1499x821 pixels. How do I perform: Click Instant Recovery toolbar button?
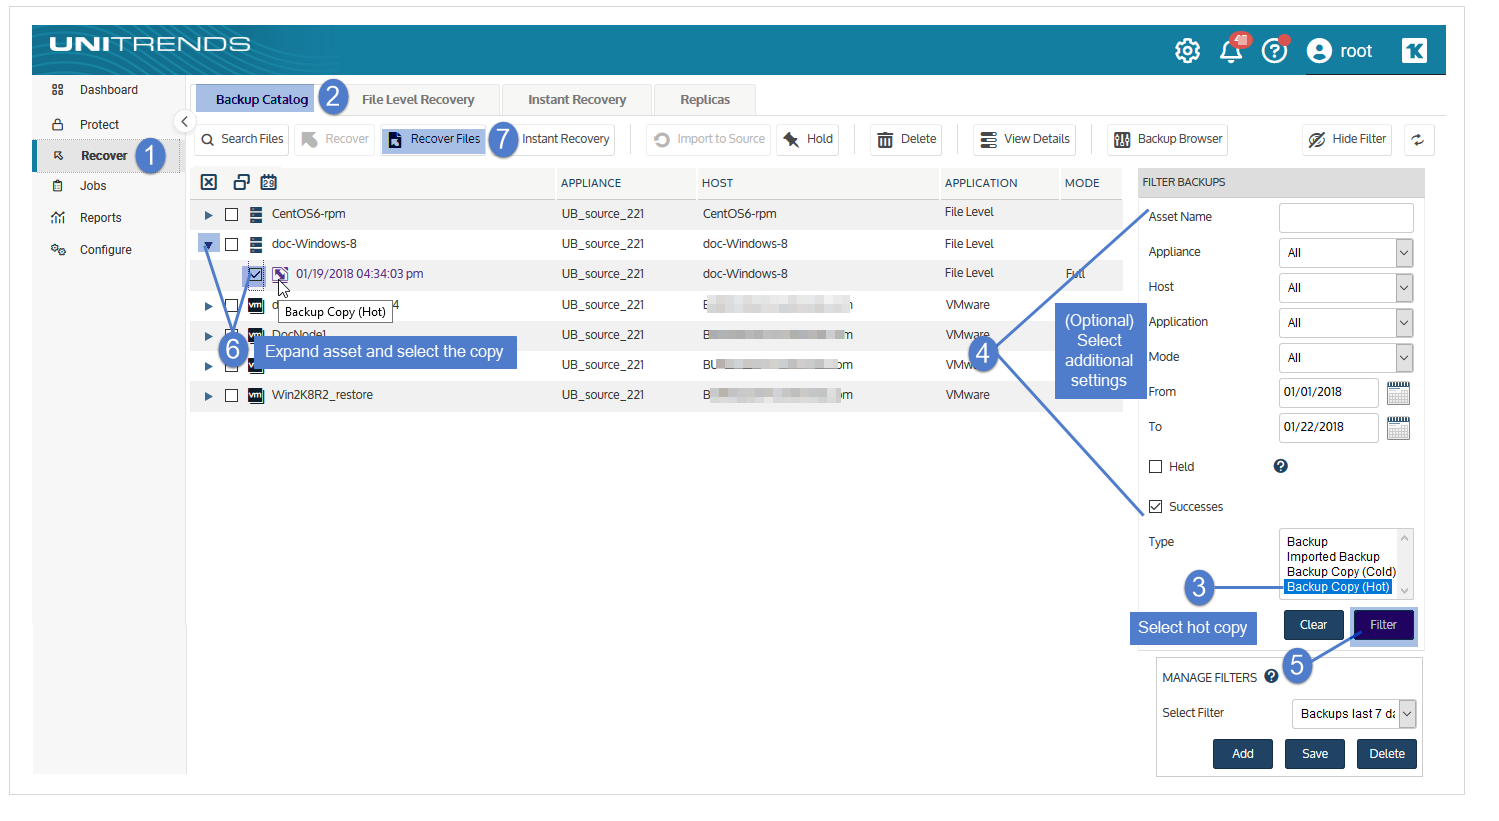click(565, 139)
